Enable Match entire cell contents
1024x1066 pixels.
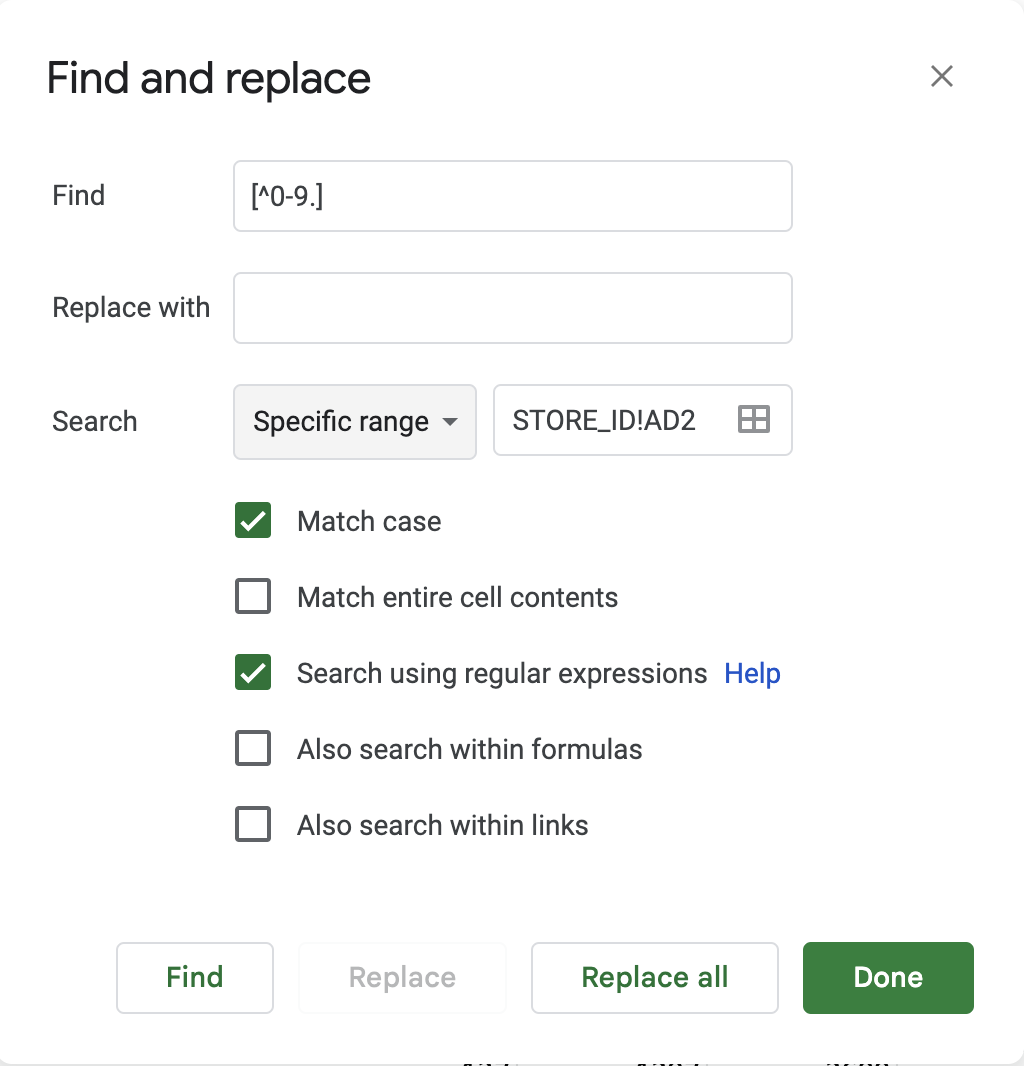pos(253,596)
